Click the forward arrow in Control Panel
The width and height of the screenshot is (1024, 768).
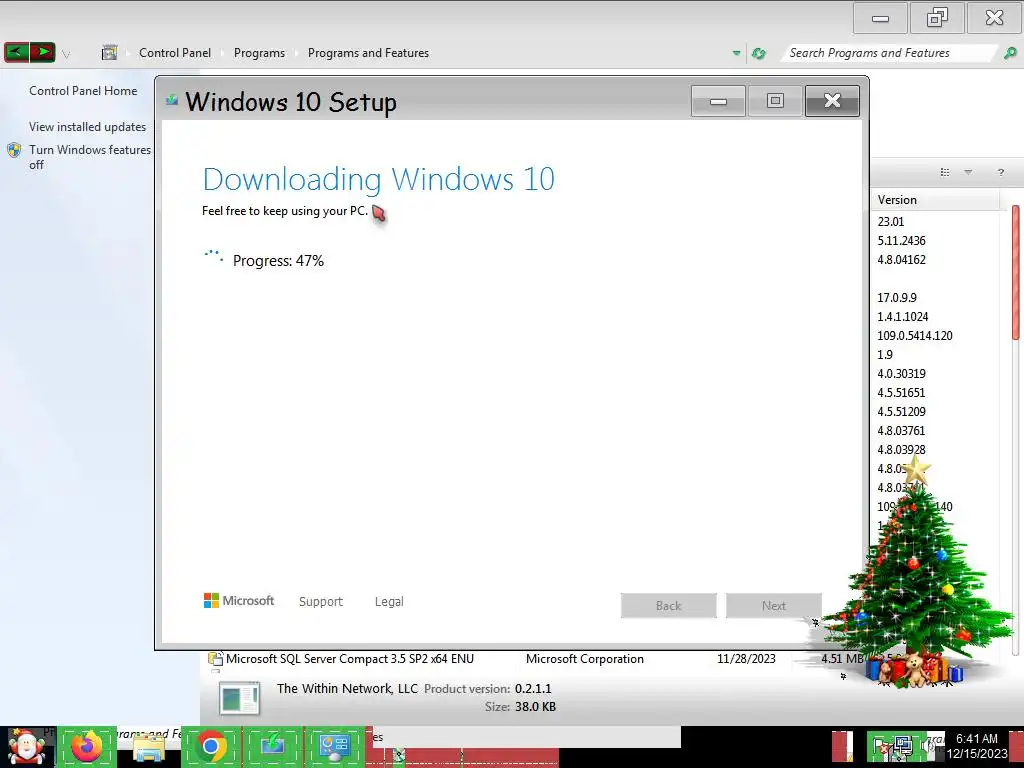(42, 52)
